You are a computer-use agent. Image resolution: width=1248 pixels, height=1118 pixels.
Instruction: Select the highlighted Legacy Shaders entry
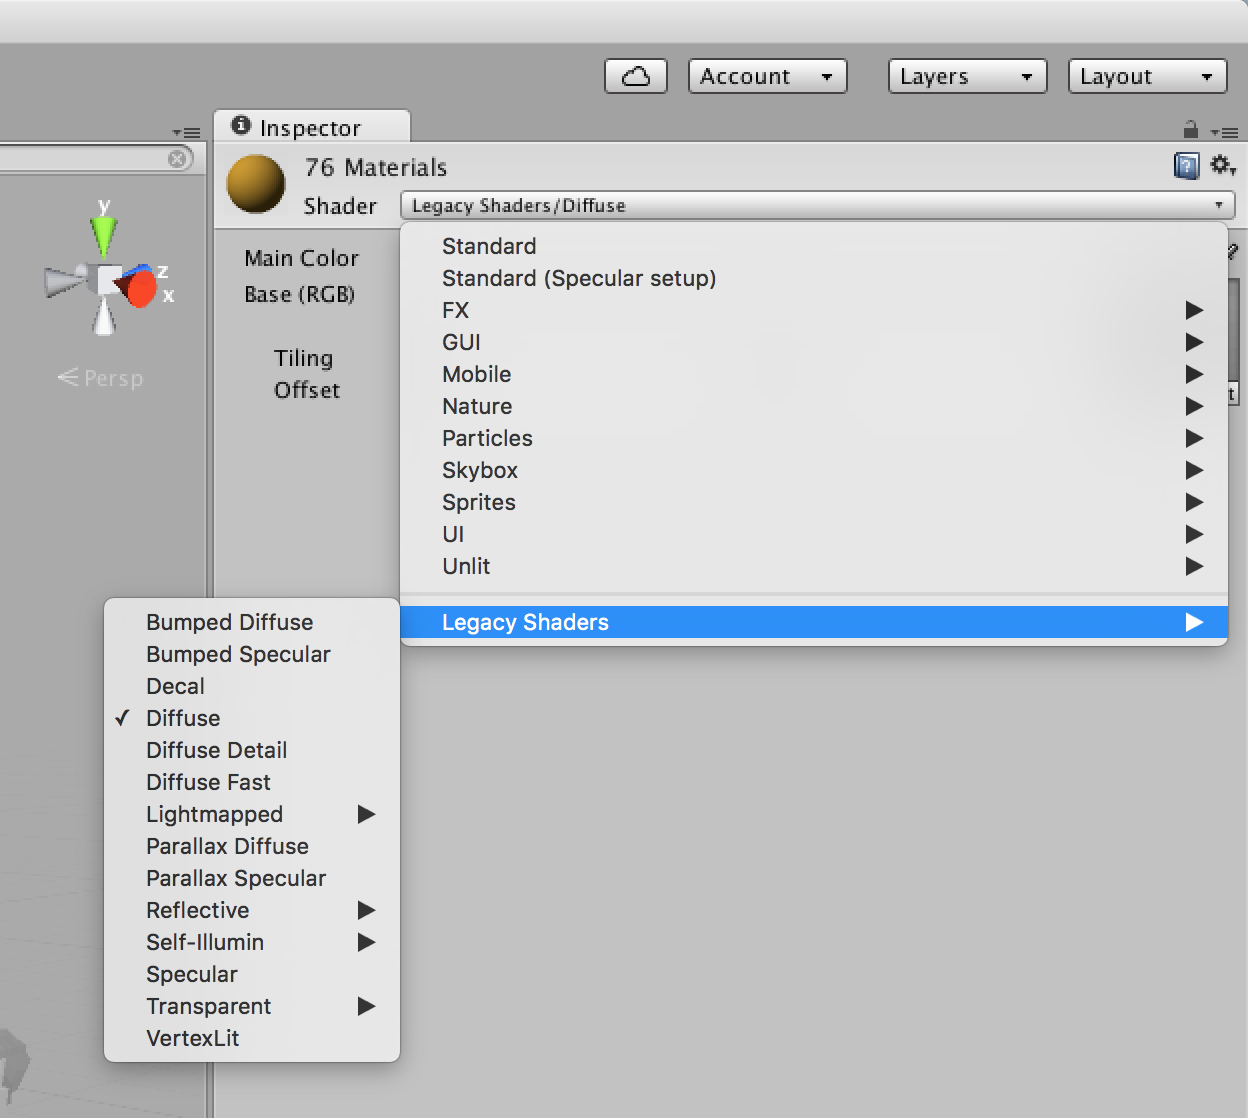coord(814,622)
